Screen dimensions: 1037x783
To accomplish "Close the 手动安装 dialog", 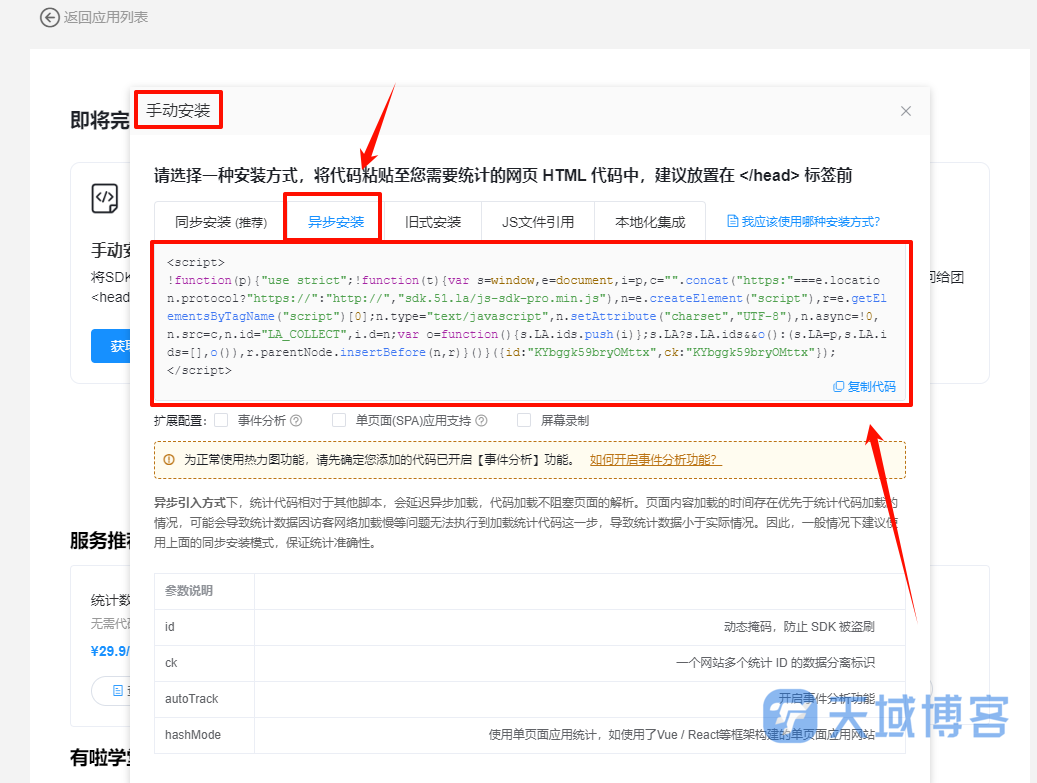I will point(905,111).
